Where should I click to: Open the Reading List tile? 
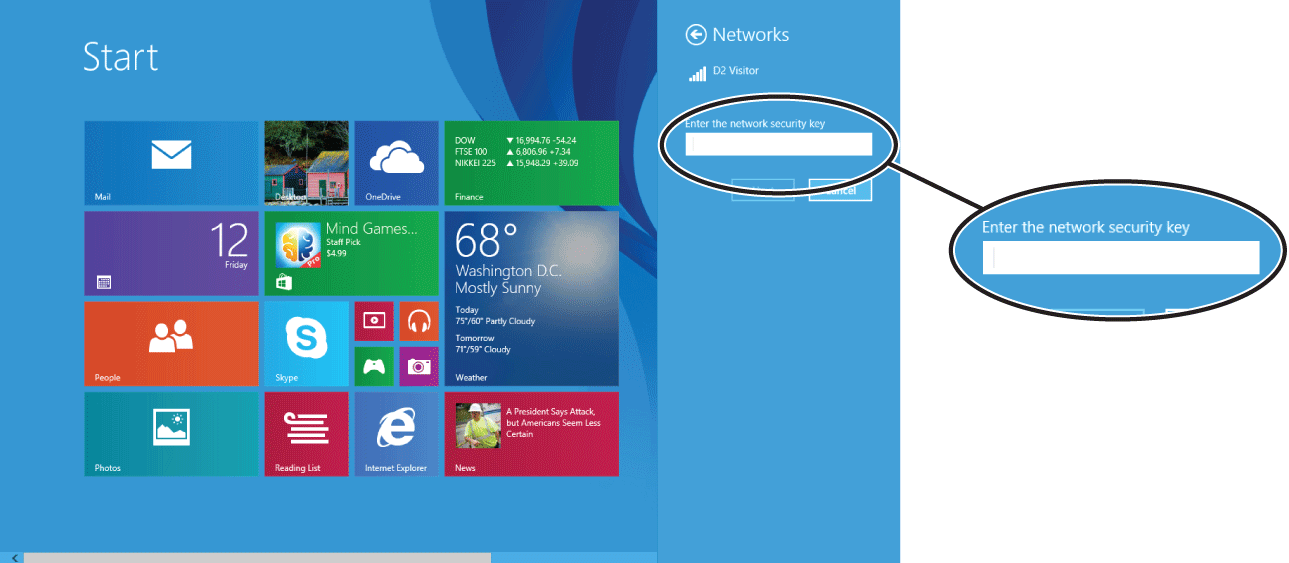tap(306, 433)
